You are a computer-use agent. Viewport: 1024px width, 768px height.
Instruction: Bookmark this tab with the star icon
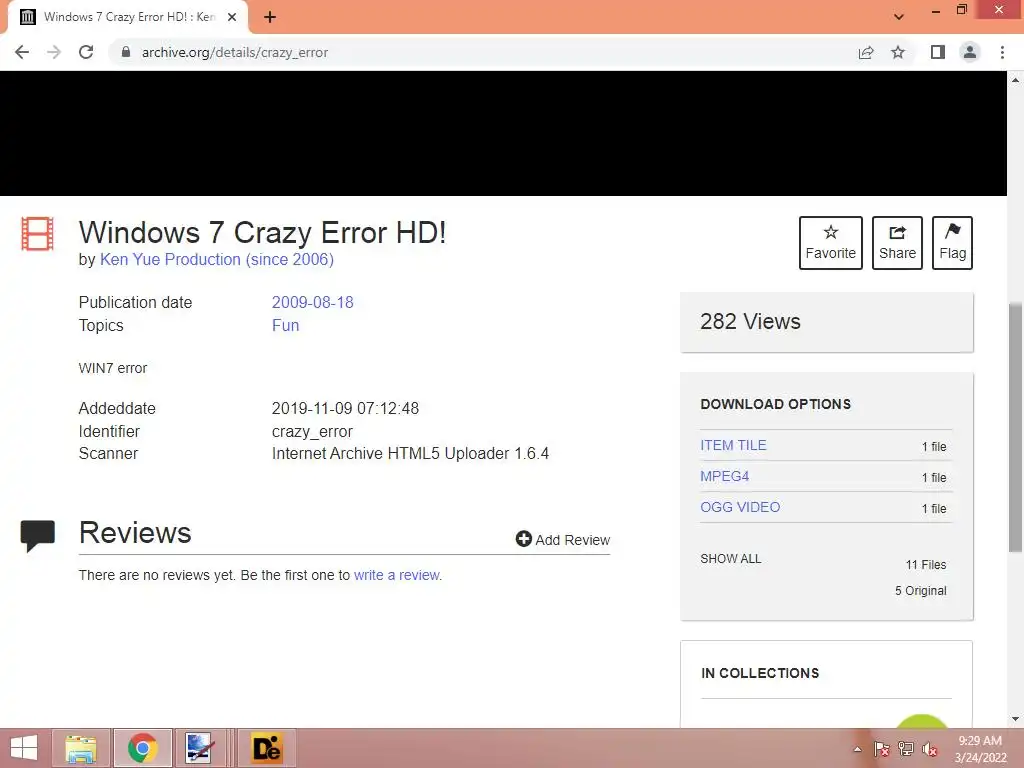[898, 52]
